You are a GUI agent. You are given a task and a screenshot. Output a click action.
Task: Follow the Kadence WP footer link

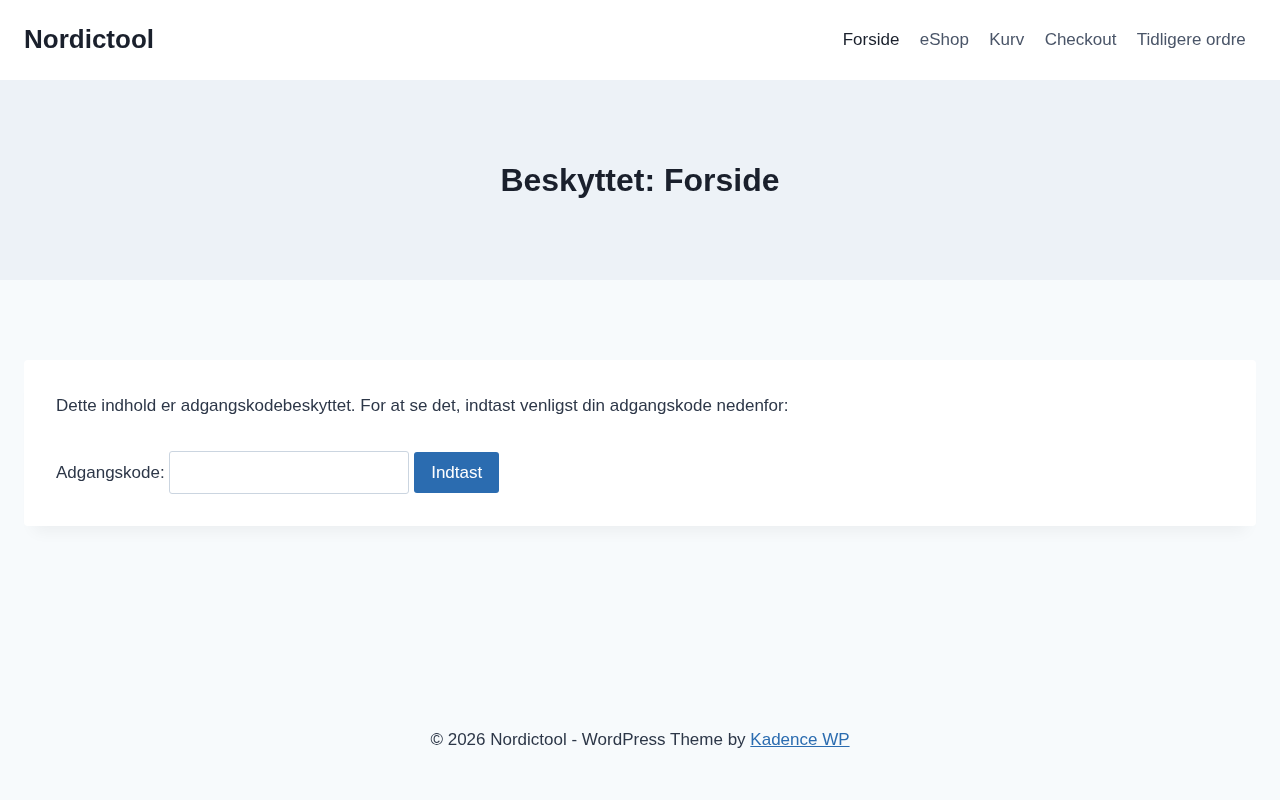point(799,740)
